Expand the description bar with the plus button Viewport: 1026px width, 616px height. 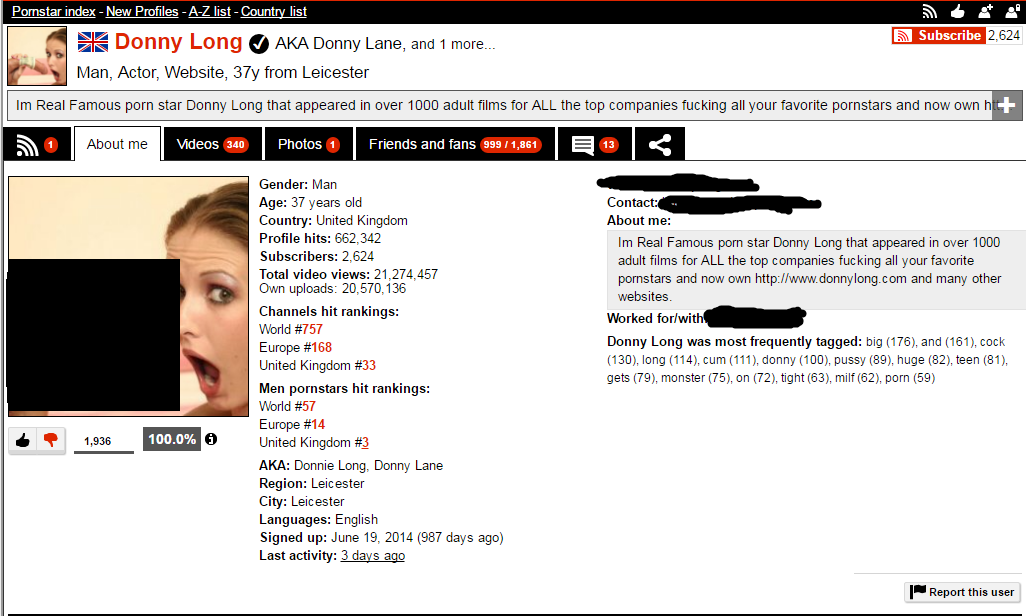(1006, 105)
